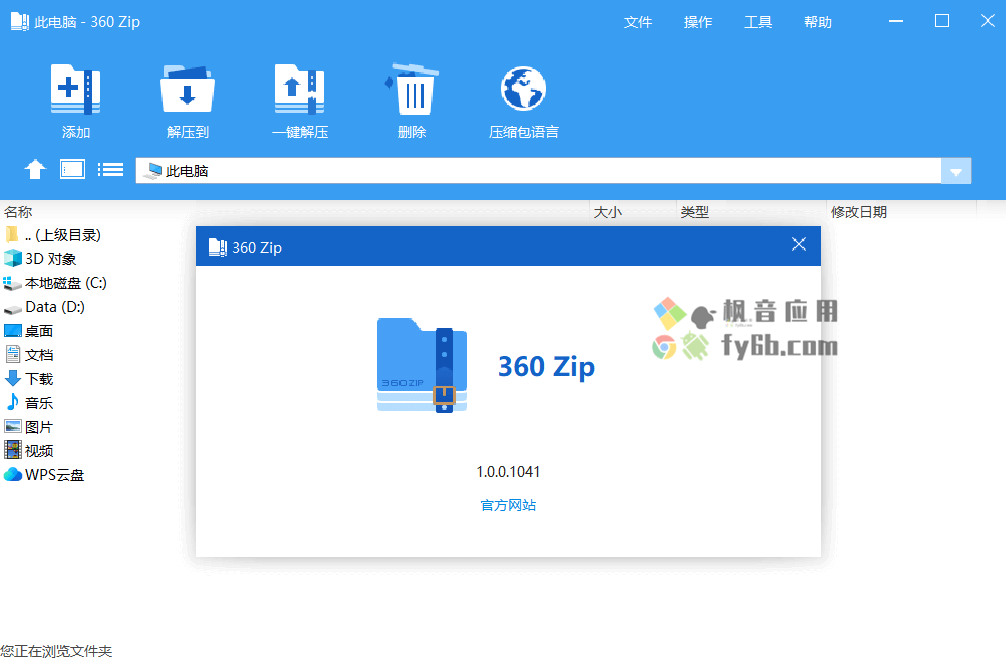This screenshot has width=1006, height=666.
Task: Click the 您正在浏览文件夹 status bar text
Action: click(56, 652)
